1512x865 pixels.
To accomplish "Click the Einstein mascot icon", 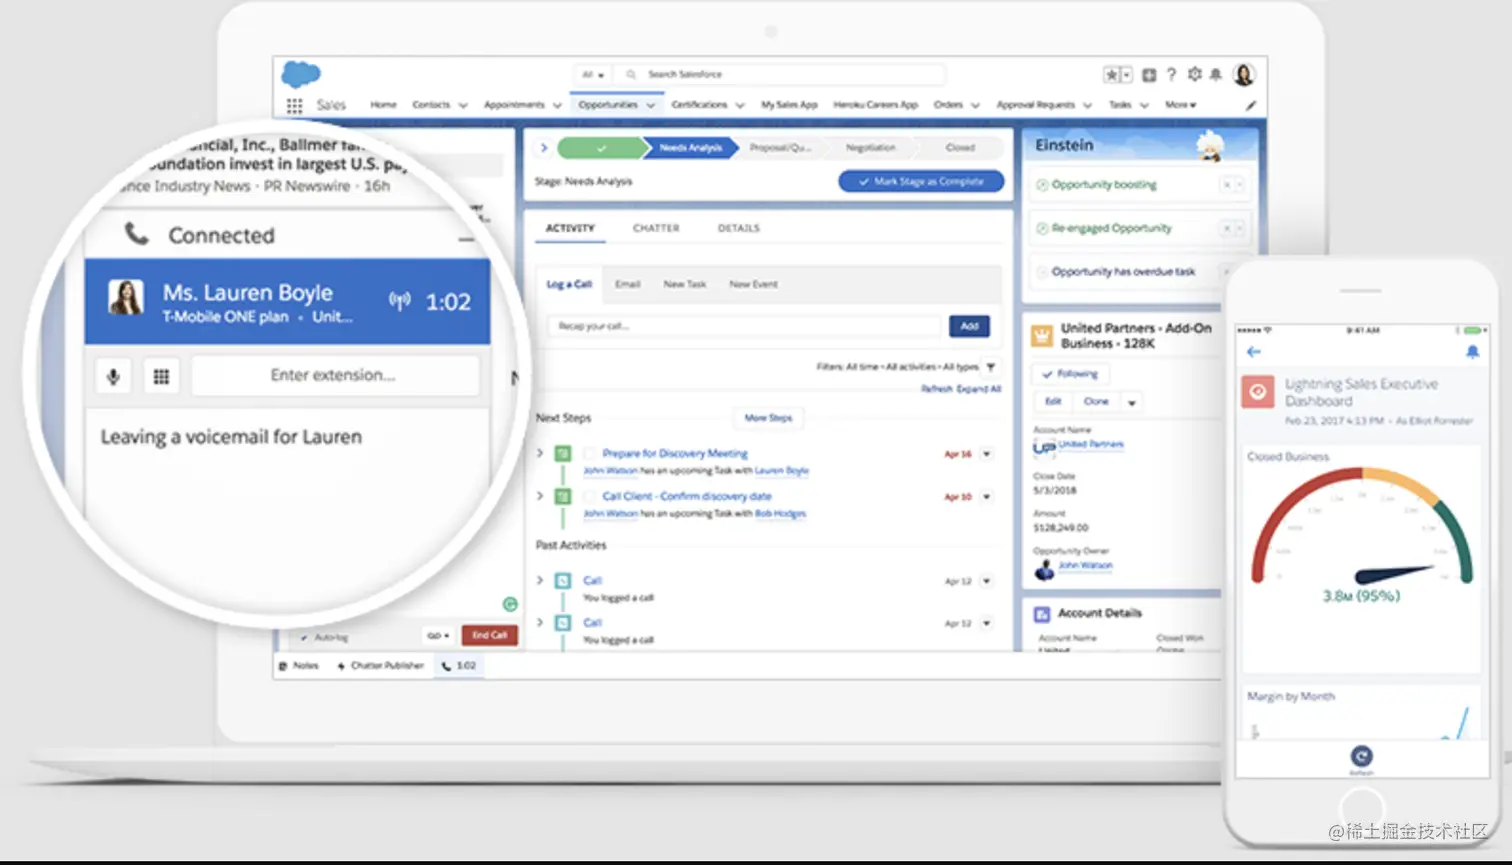I will coord(1211,146).
